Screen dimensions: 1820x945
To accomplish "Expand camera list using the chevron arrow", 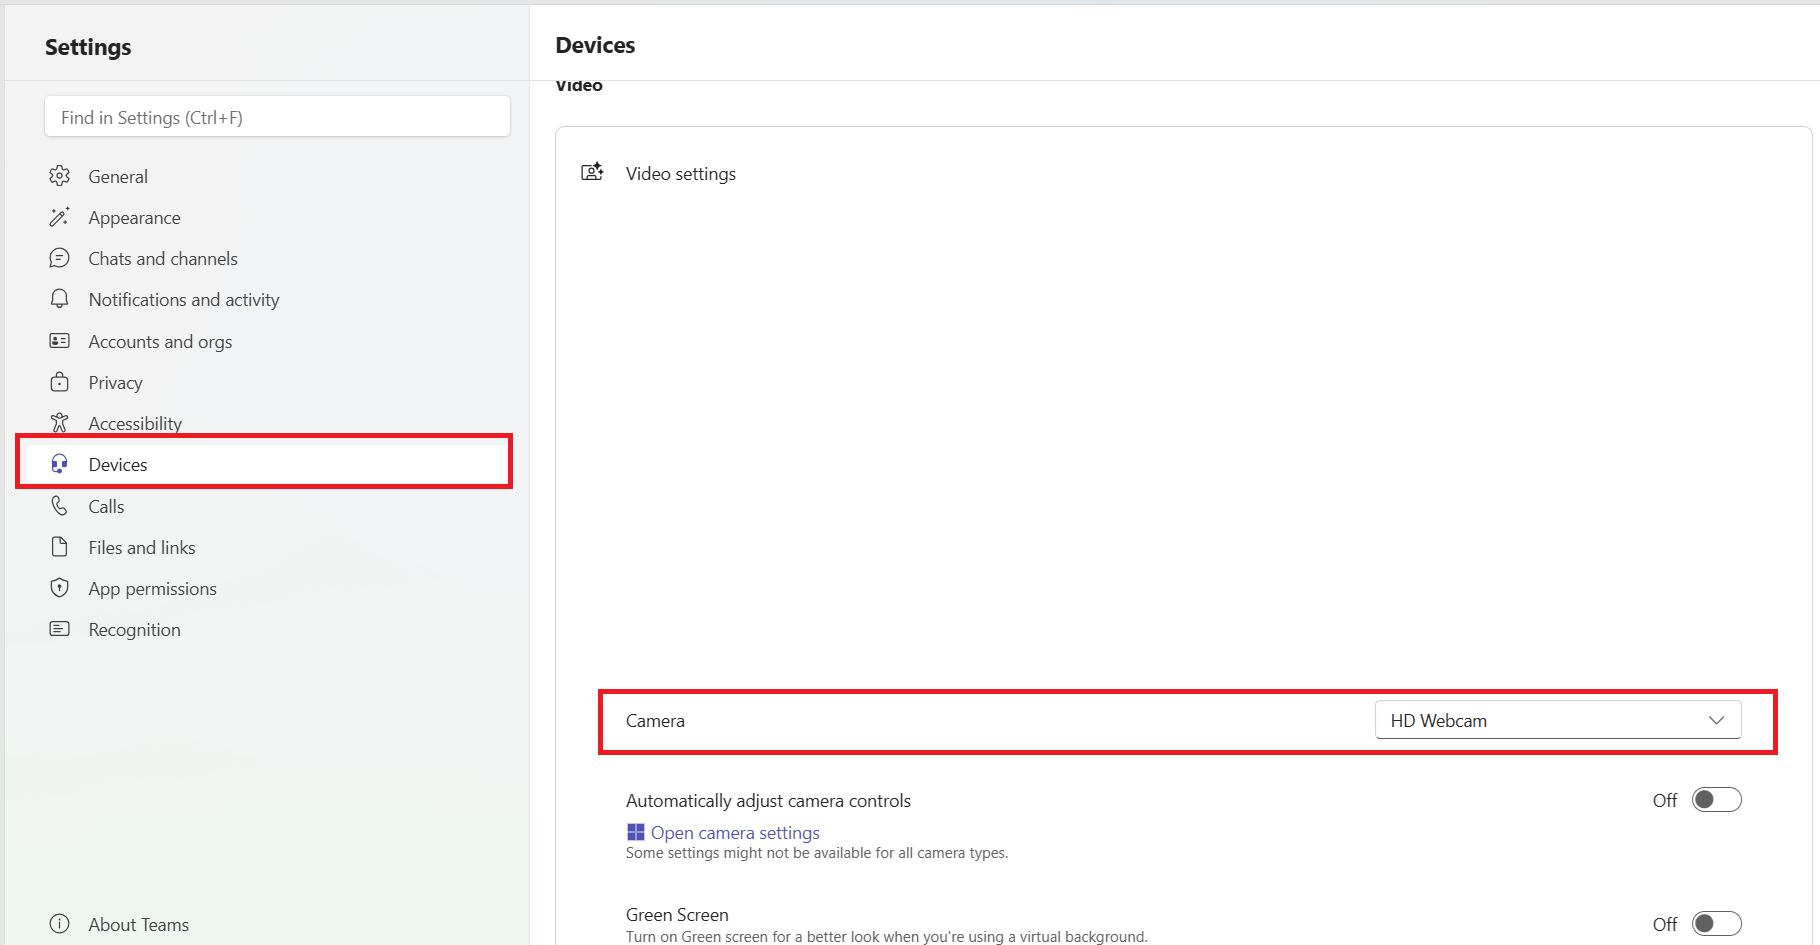I will point(1717,720).
